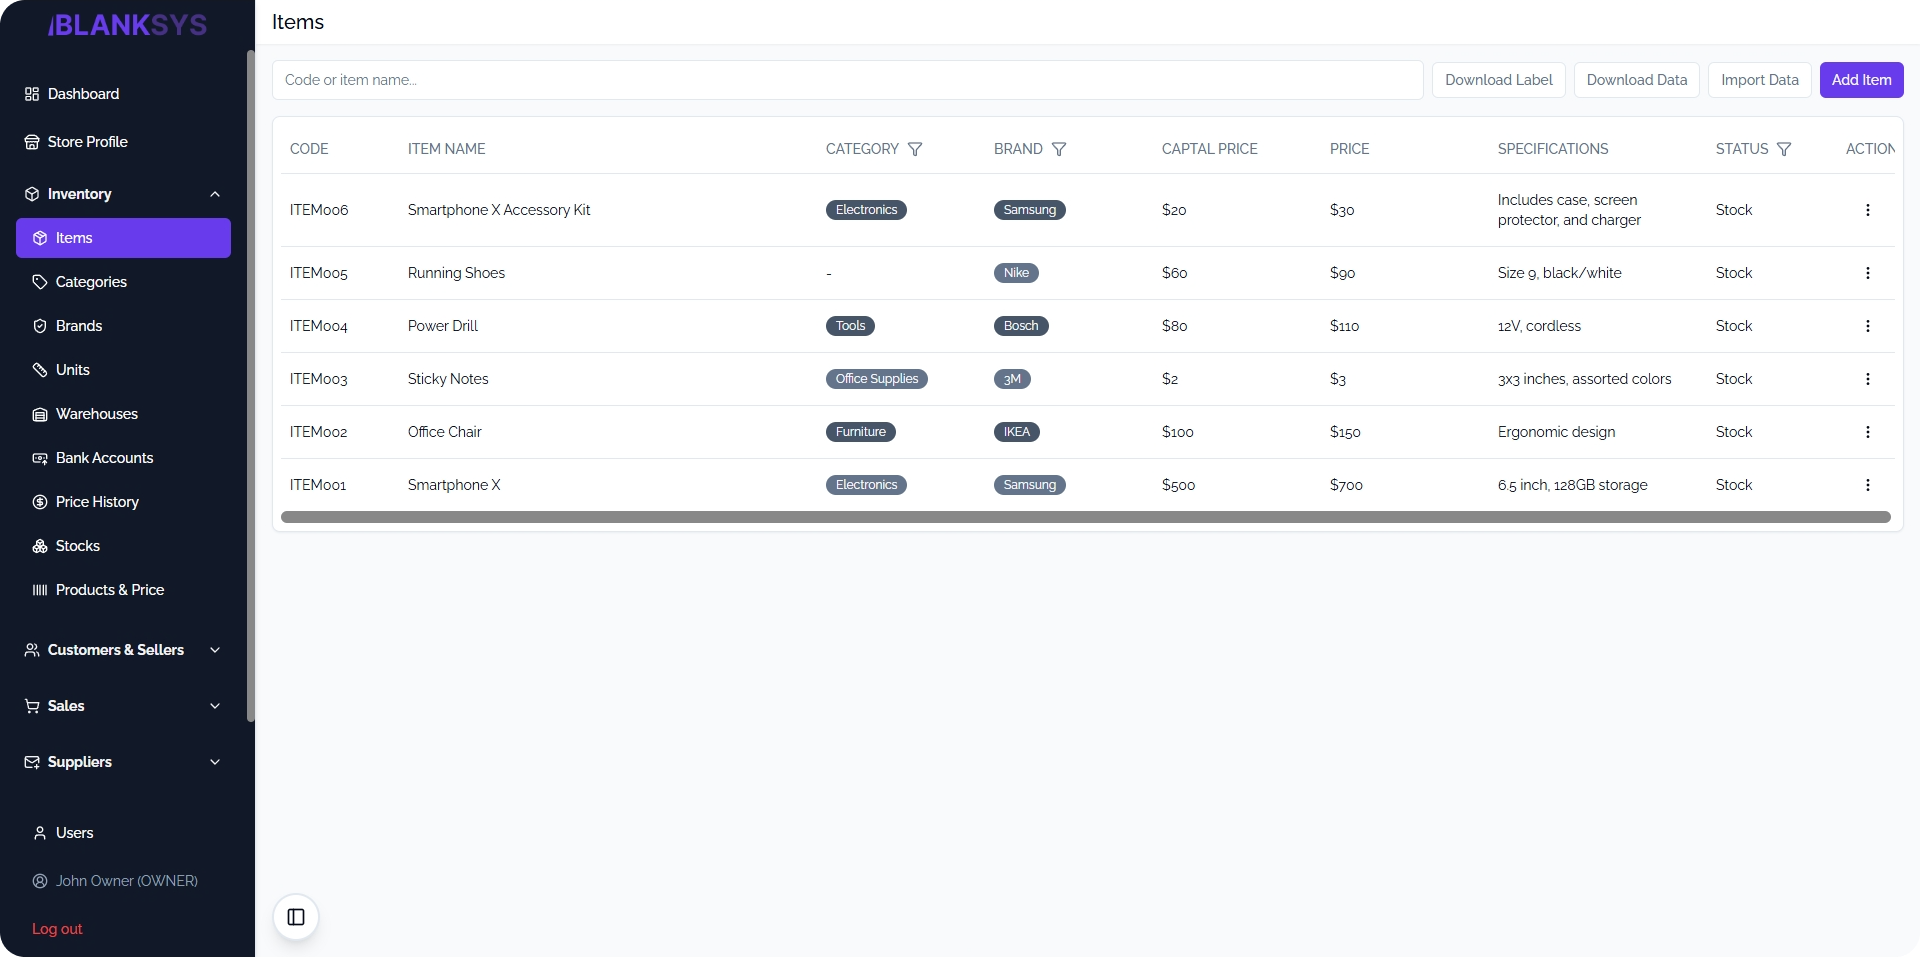Viewport: 1920px width, 957px height.
Task: Select the Store Profile icon
Action: point(31,142)
